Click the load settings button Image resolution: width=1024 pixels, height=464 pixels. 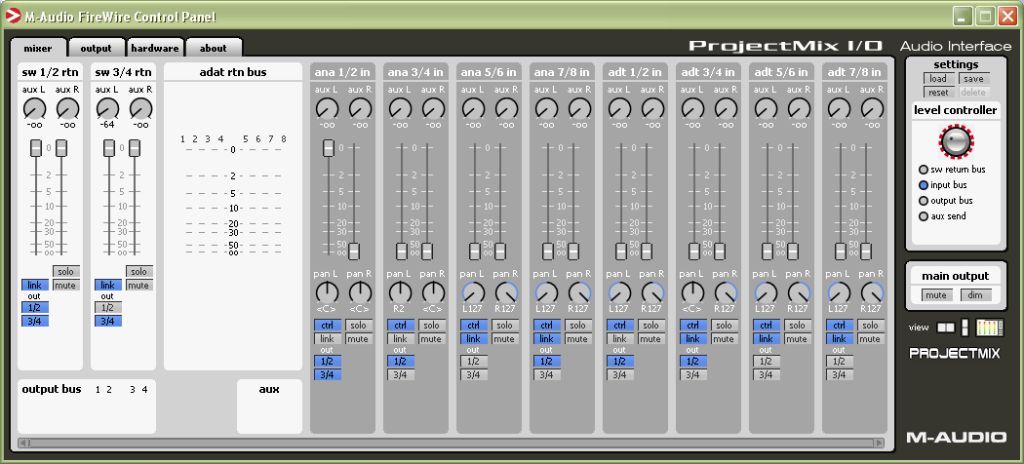click(x=938, y=78)
